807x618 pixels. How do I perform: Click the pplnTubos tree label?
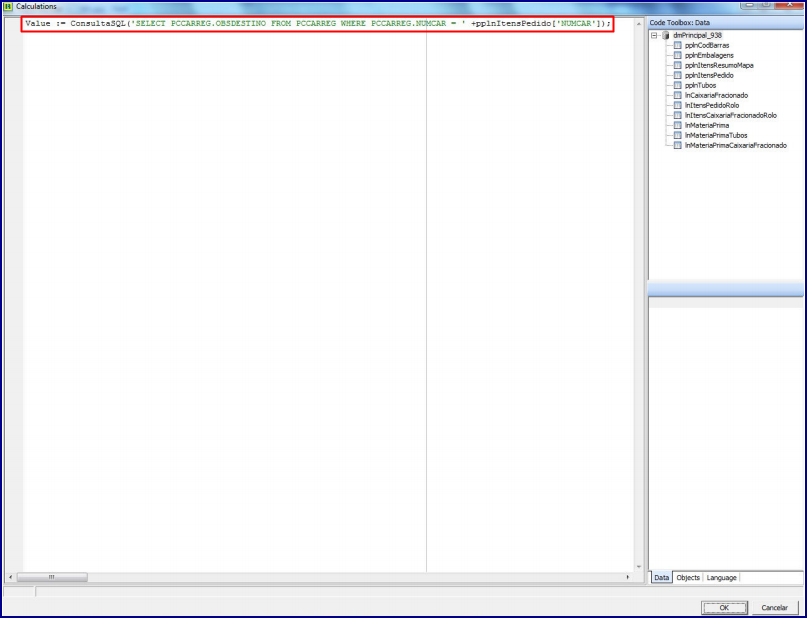click(700, 85)
